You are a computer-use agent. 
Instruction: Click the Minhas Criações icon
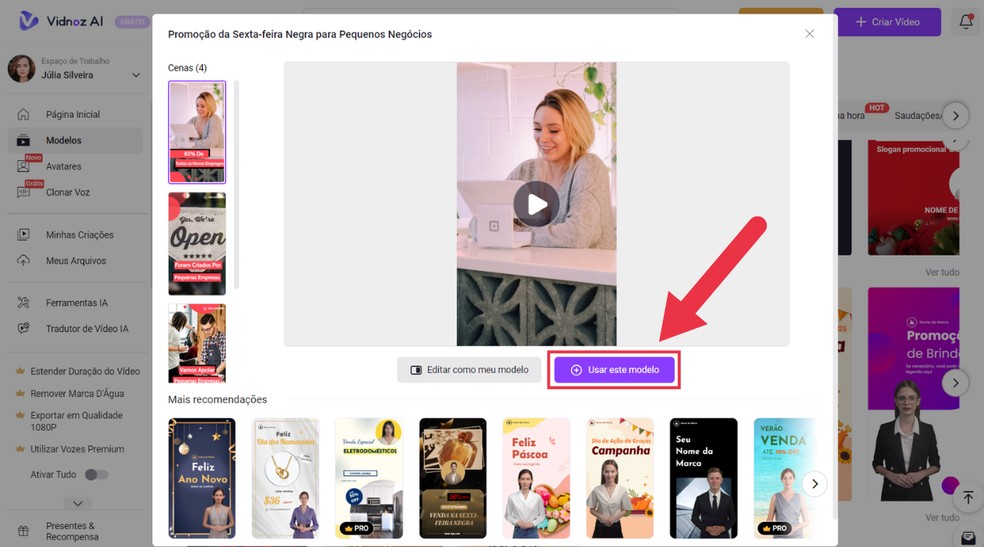pyautogui.click(x=23, y=235)
